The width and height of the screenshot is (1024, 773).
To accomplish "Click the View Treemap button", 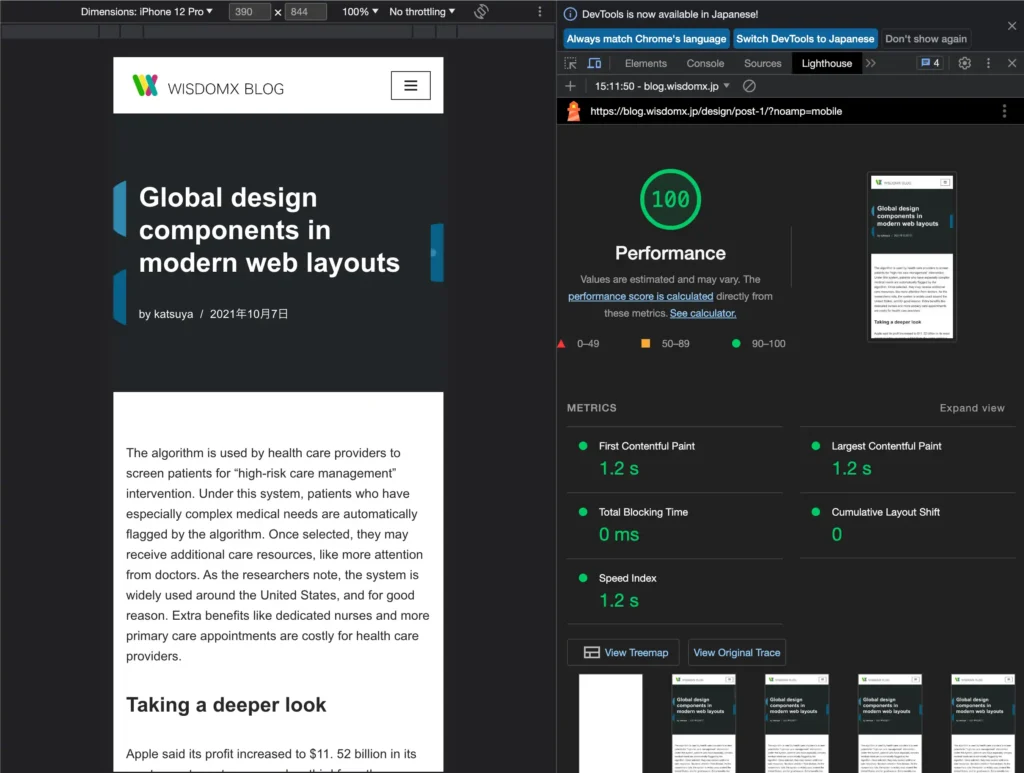I will [623, 653].
